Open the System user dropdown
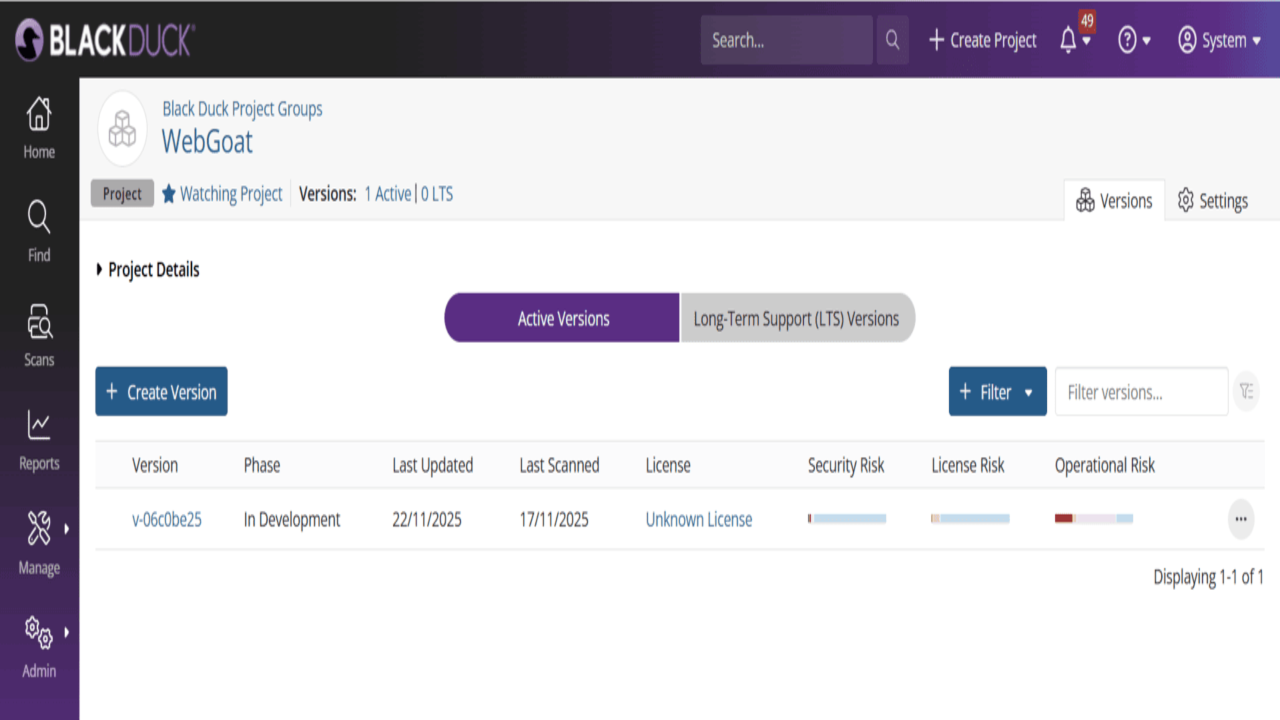This screenshot has height=720, width=1280. pyautogui.click(x=1219, y=40)
